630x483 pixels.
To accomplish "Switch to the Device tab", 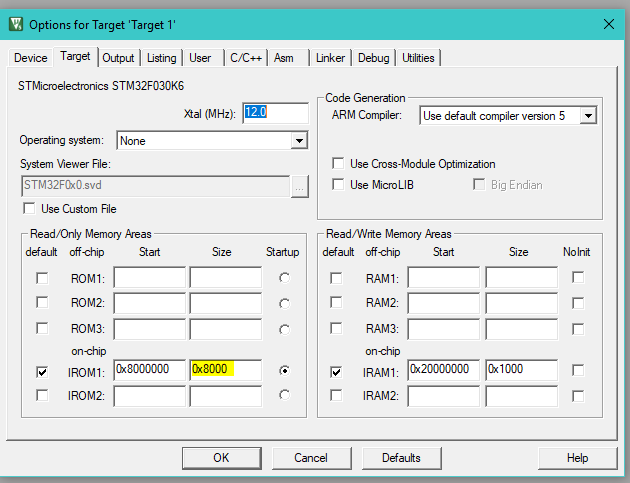I will click(x=31, y=58).
